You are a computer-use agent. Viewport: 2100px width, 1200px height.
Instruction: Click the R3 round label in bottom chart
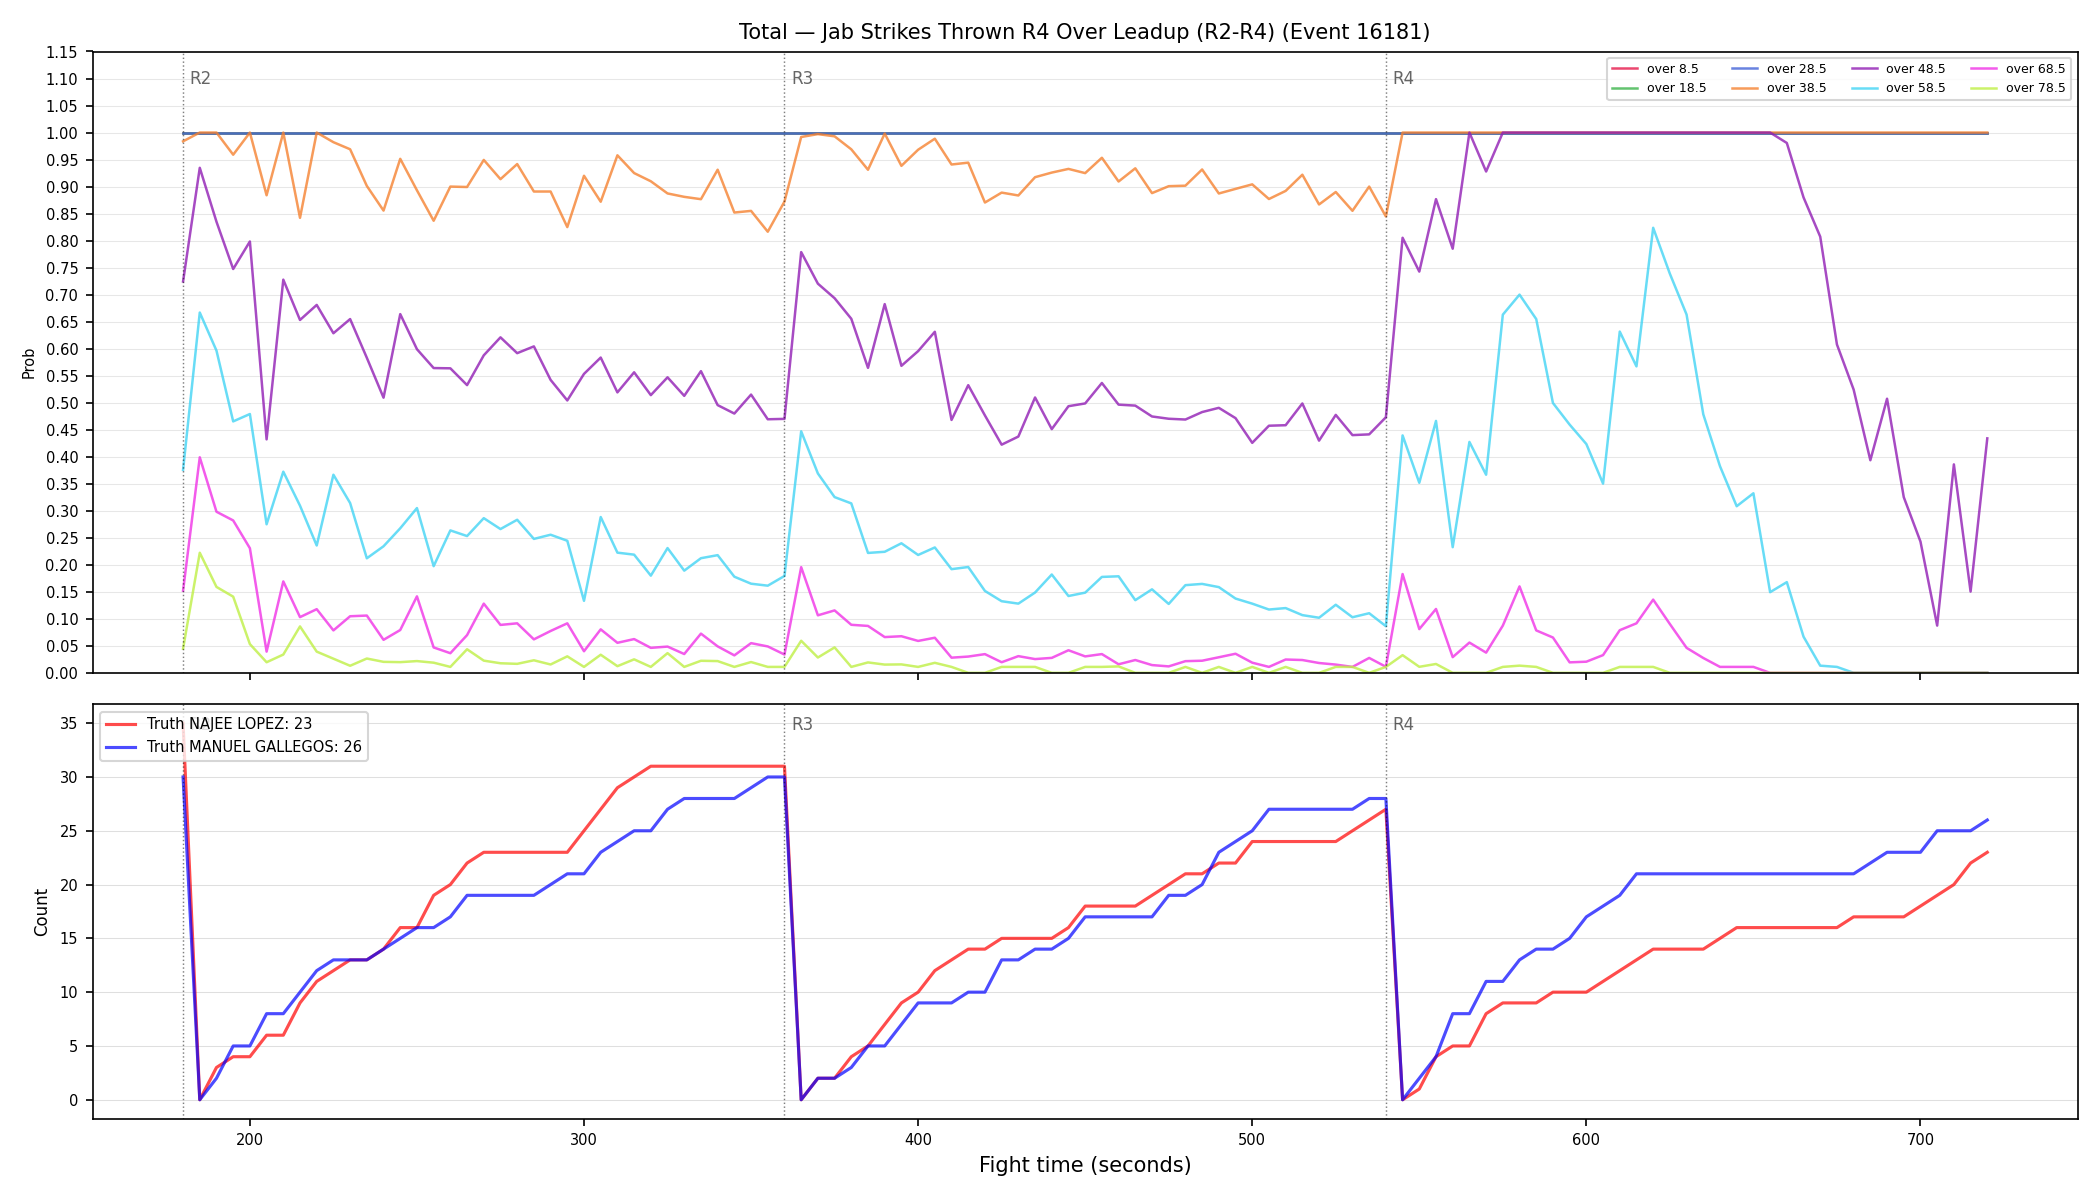[802, 724]
